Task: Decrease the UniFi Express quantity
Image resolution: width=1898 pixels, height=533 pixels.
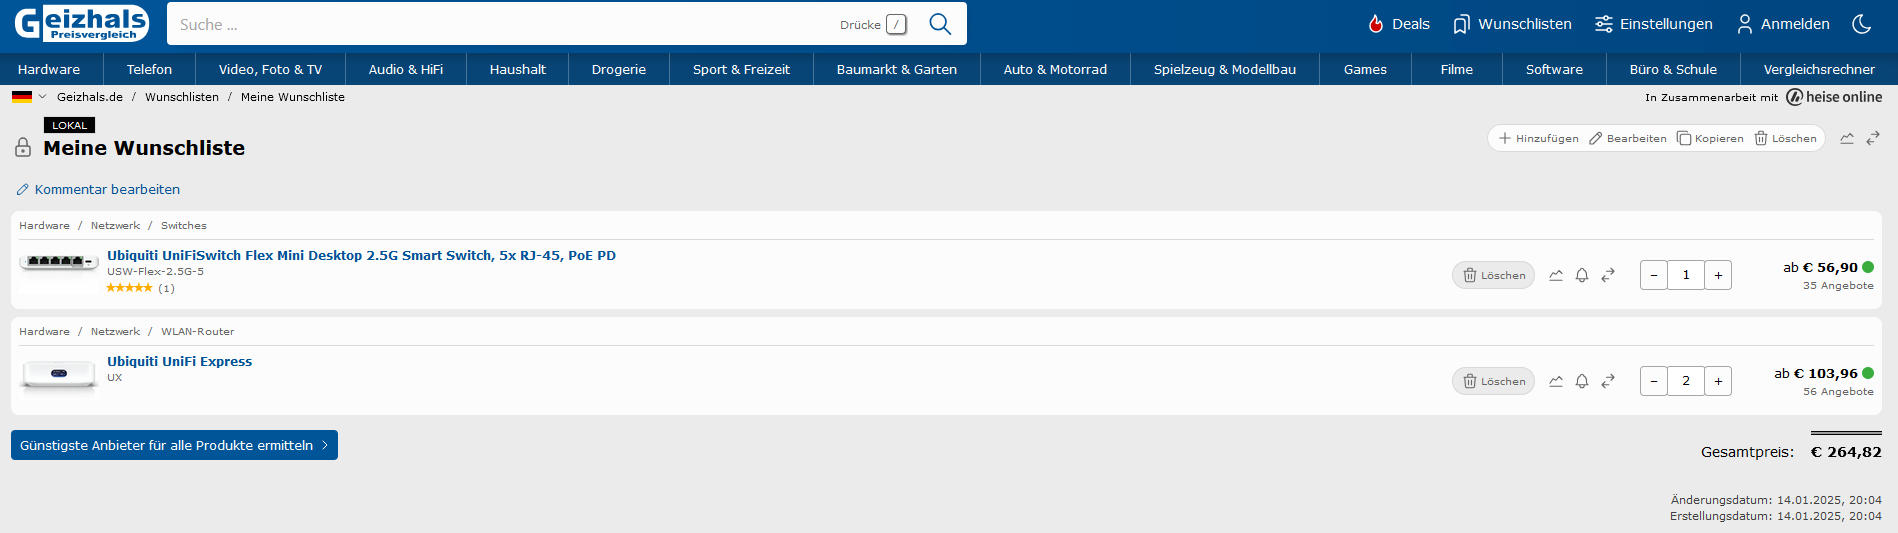Action: (1654, 381)
